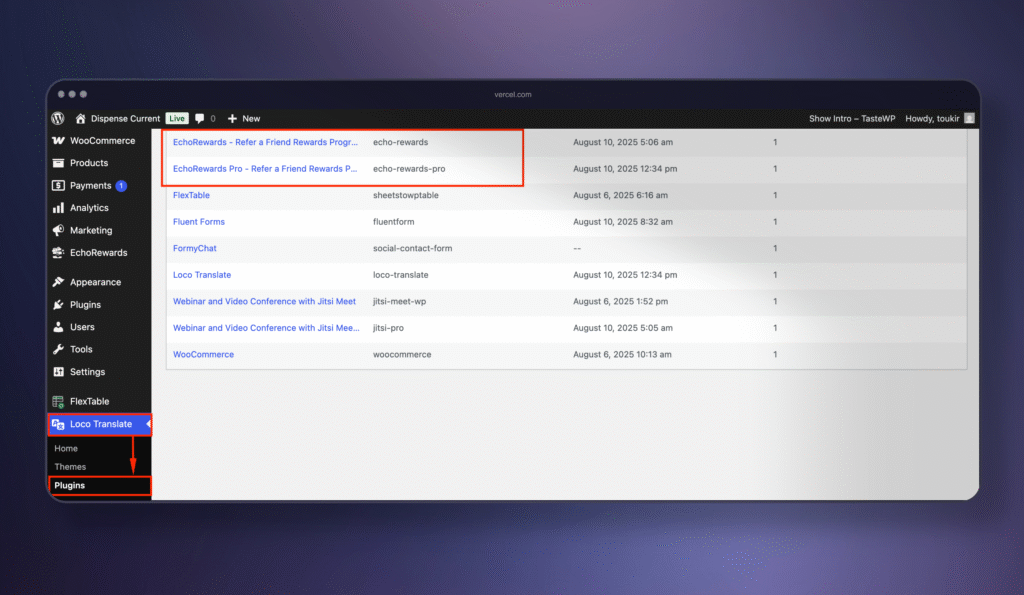Click the sheetstowptable text domain cell
Image resolution: width=1024 pixels, height=595 pixels.
406,195
